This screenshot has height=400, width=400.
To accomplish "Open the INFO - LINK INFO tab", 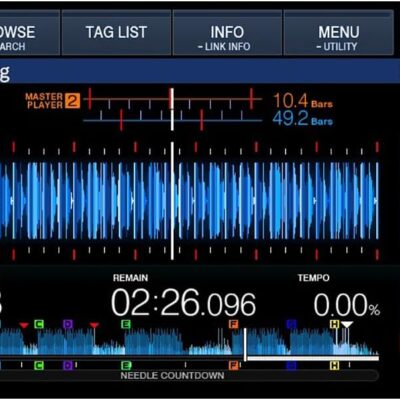I will (227, 32).
